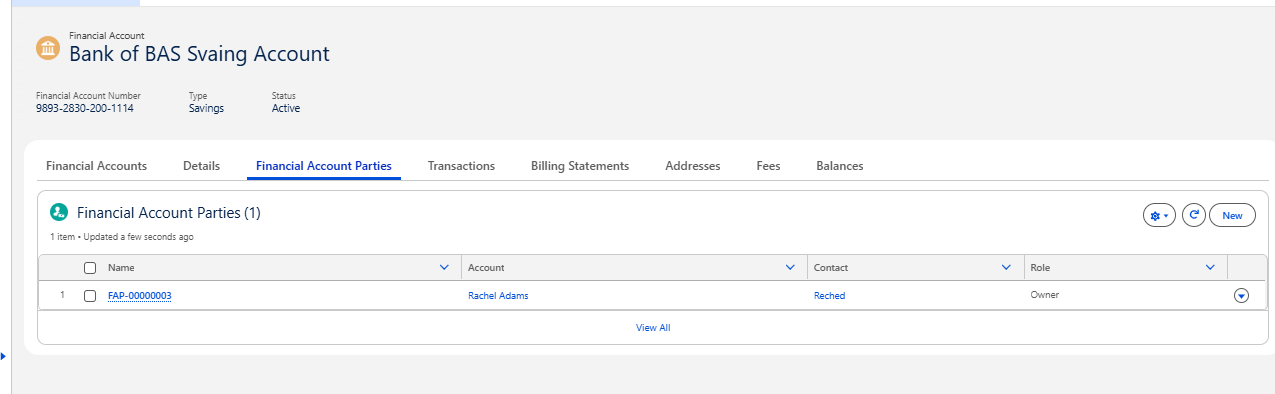Open the Addresses tab
Image resolution: width=1275 pixels, height=394 pixels.
coord(693,166)
